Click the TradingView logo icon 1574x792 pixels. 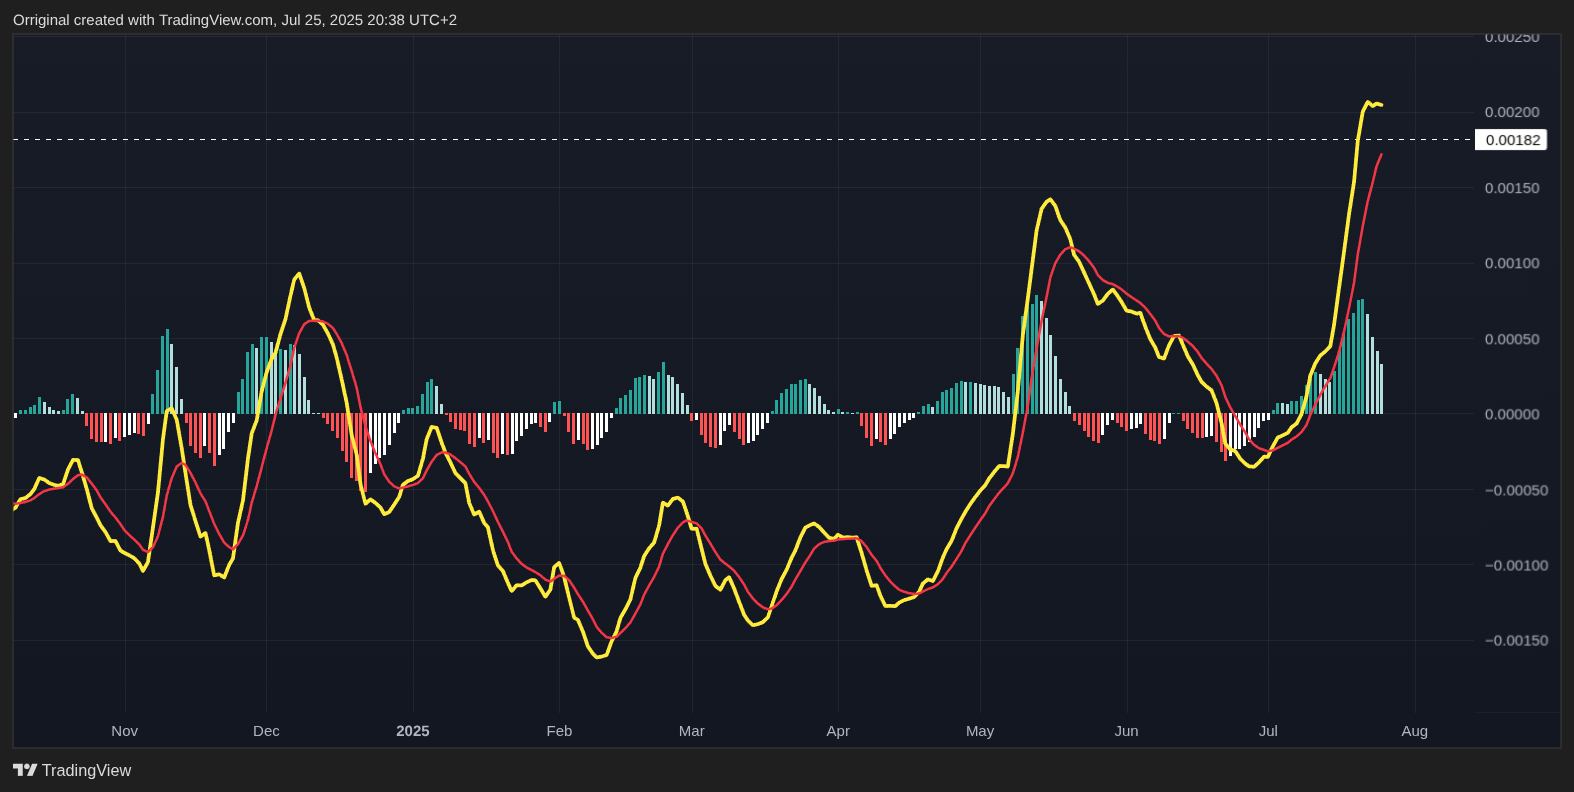[x=25, y=770]
